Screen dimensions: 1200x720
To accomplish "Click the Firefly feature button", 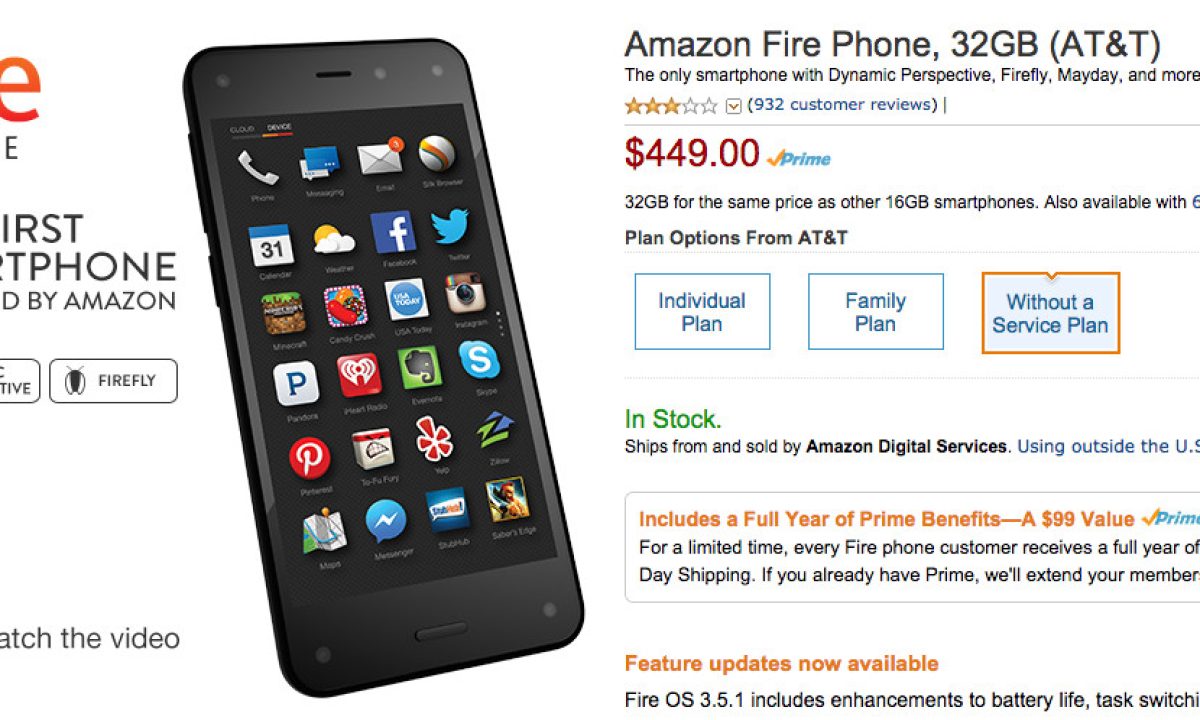I will [x=113, y=381].
